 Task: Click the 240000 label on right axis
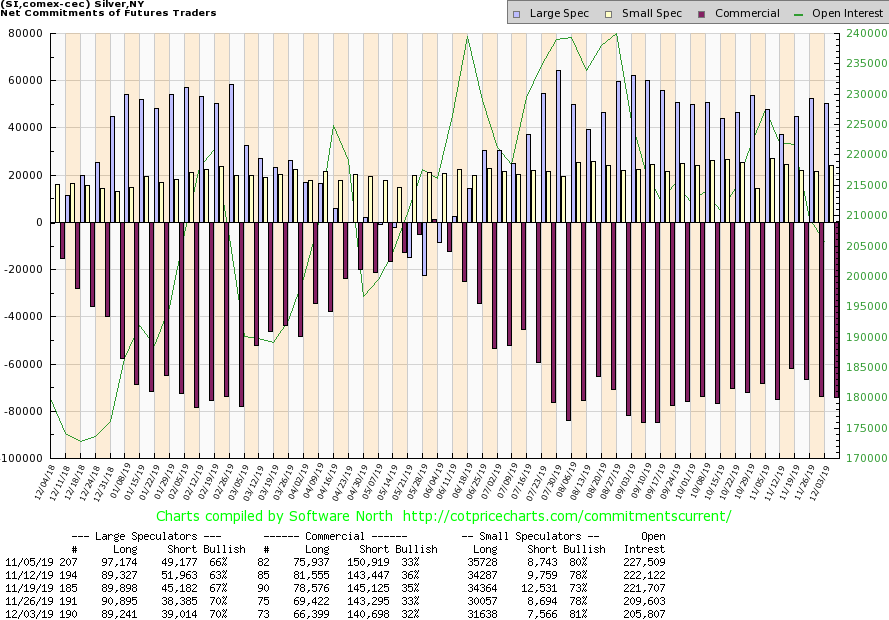865,33
